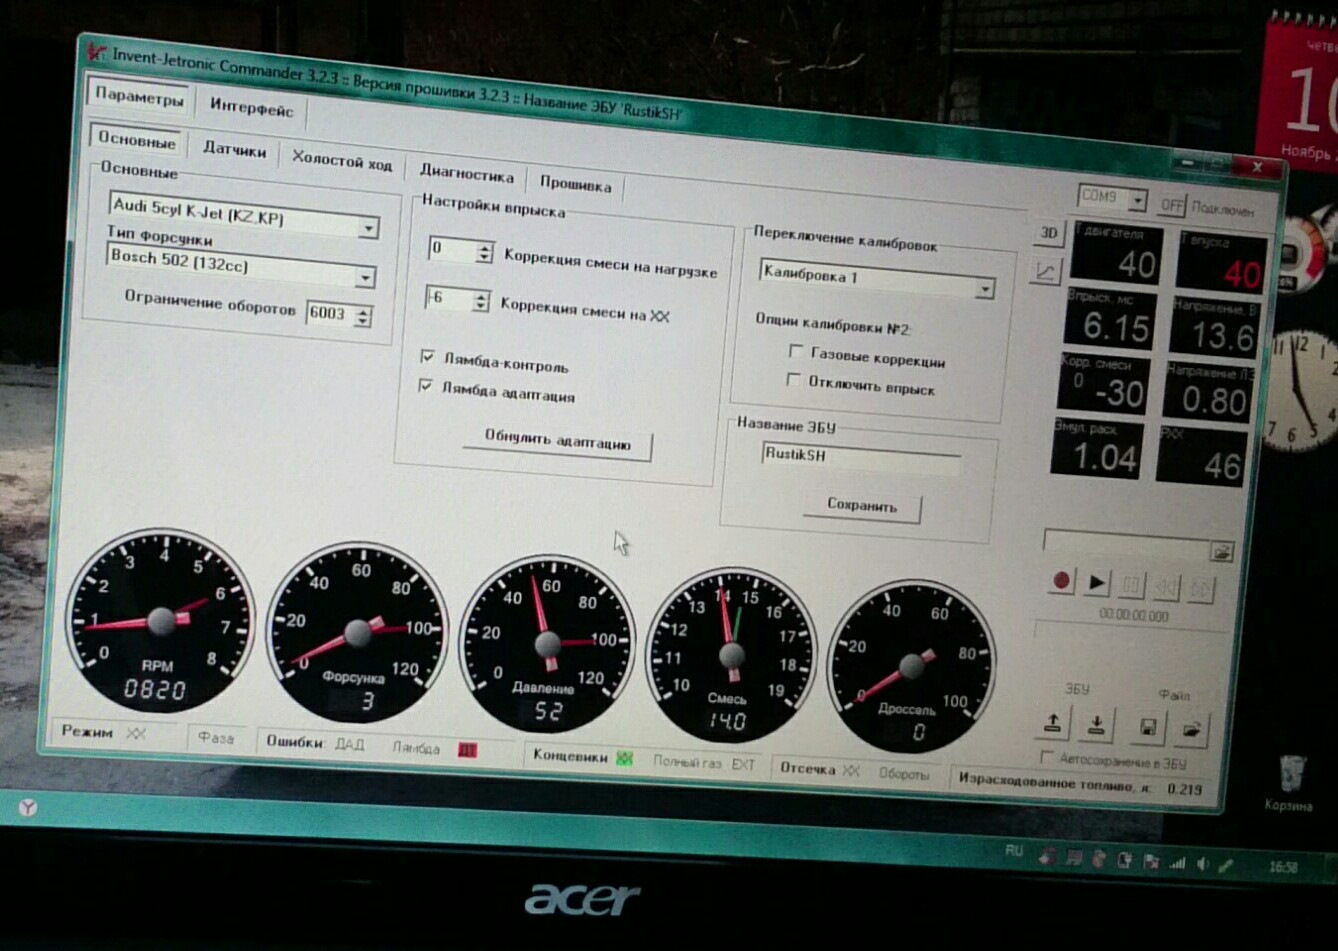Viewport: 1338px width, 951px height.
Task: Open the Холостой ход tab
Action: coord(342,160)
